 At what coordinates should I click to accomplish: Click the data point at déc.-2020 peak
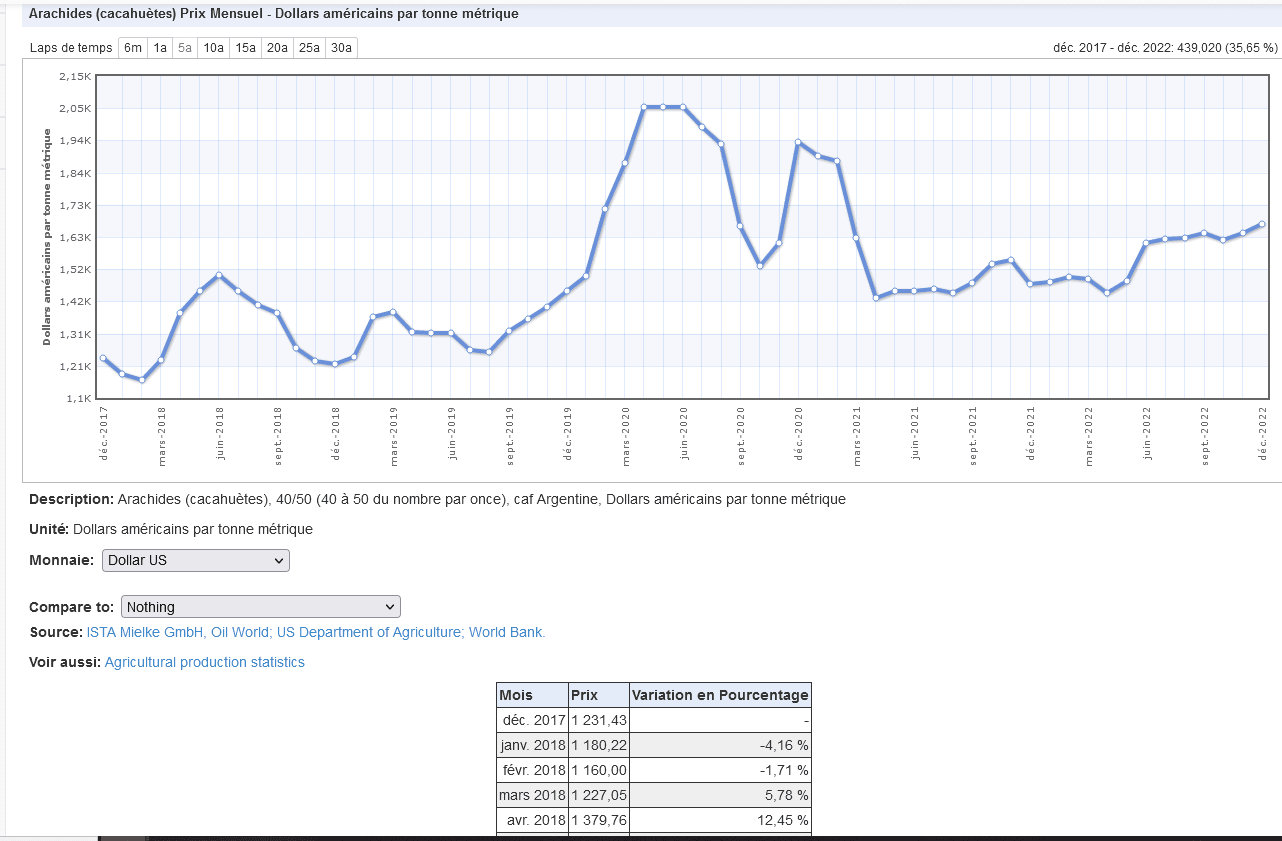point(798,142)
